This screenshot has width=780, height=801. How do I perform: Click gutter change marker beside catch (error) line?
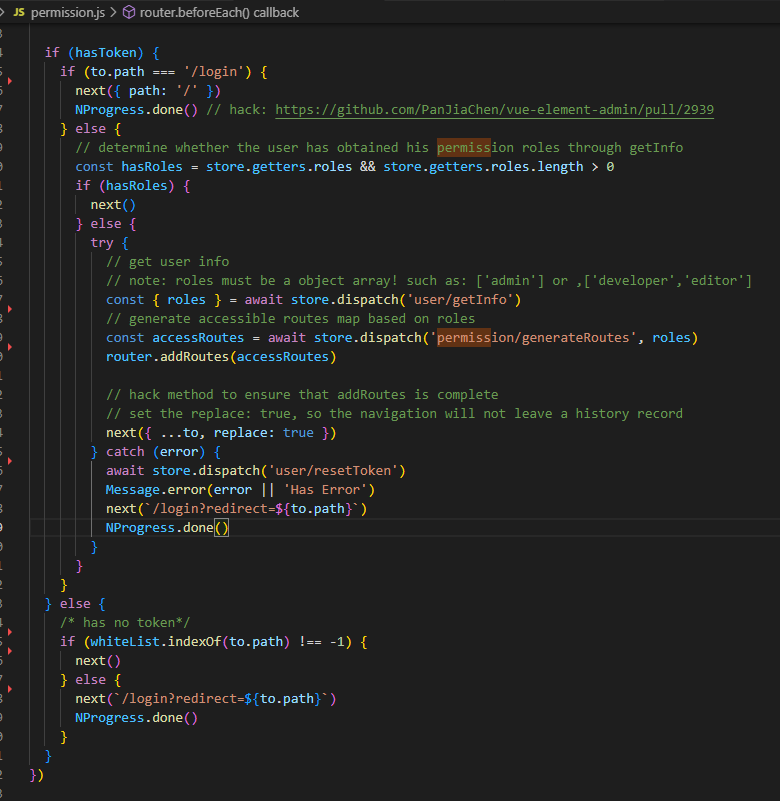tap(10, 461)
